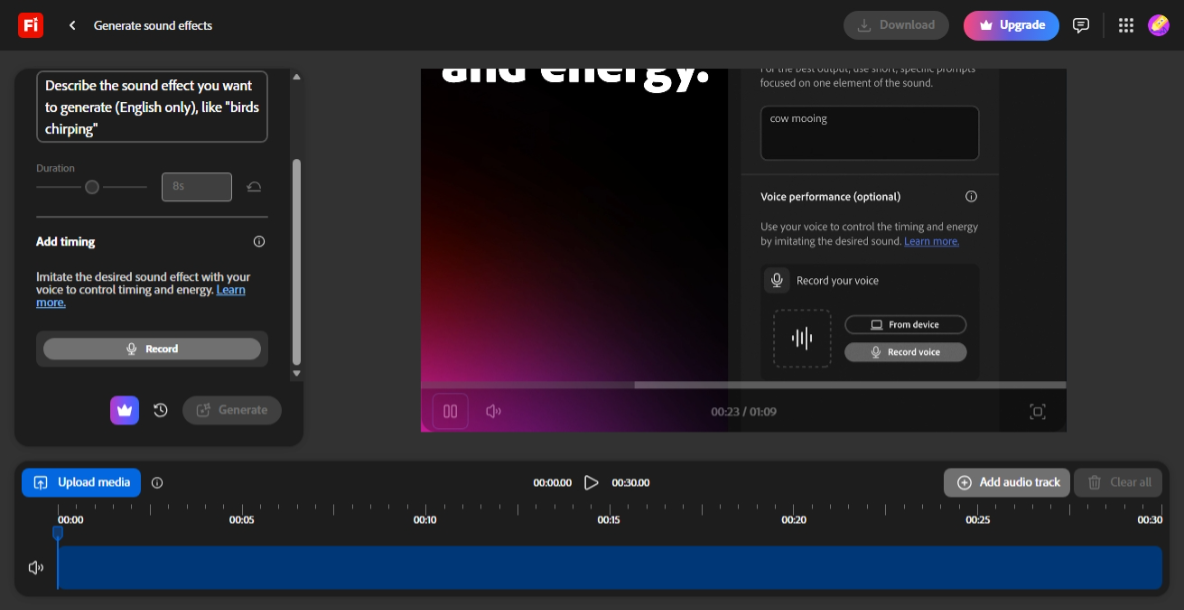Click the premium crown icon
The image size is (1184, 610).
tap(124, 410)
